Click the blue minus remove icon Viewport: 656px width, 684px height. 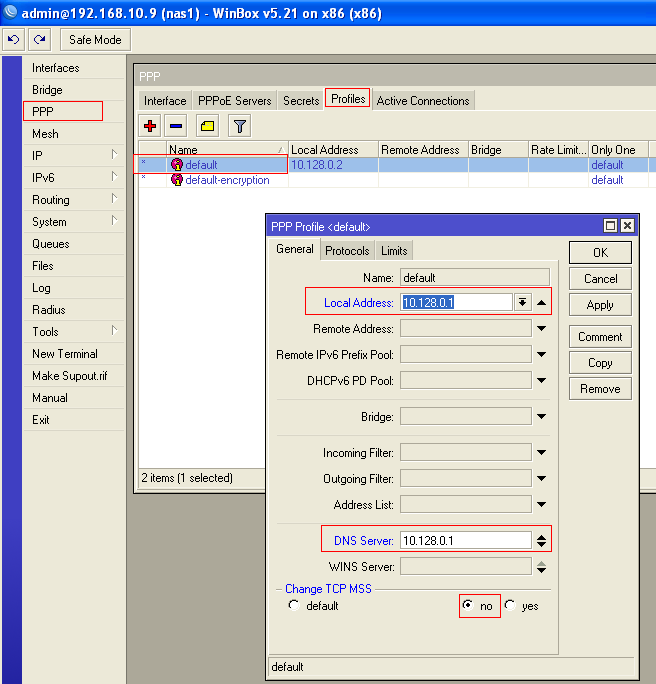pyautogui.click(x=176, y=126)
